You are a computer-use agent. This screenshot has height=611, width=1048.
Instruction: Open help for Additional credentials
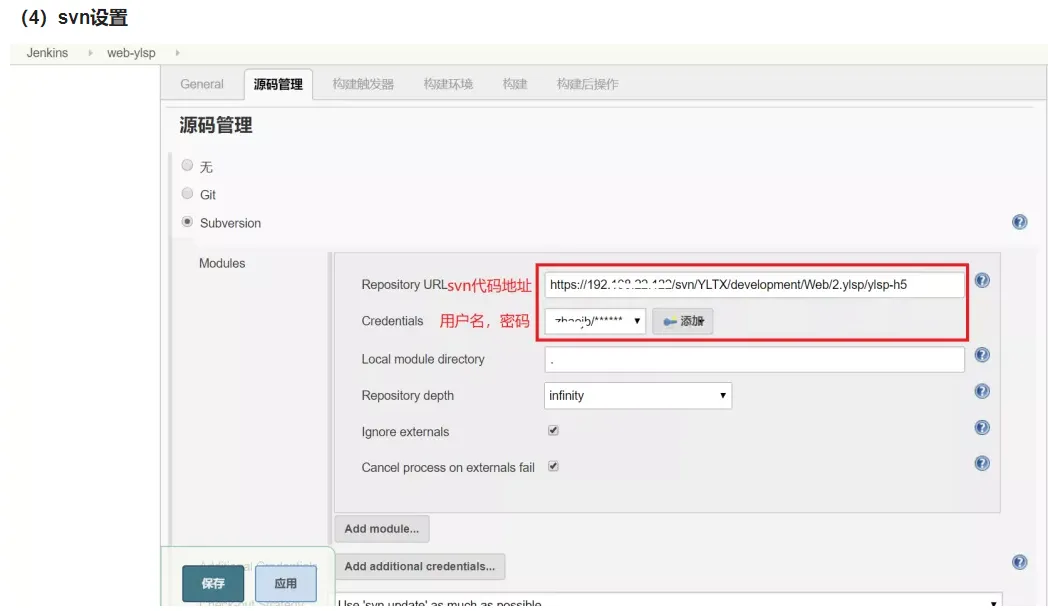(x=1019, y=562)
